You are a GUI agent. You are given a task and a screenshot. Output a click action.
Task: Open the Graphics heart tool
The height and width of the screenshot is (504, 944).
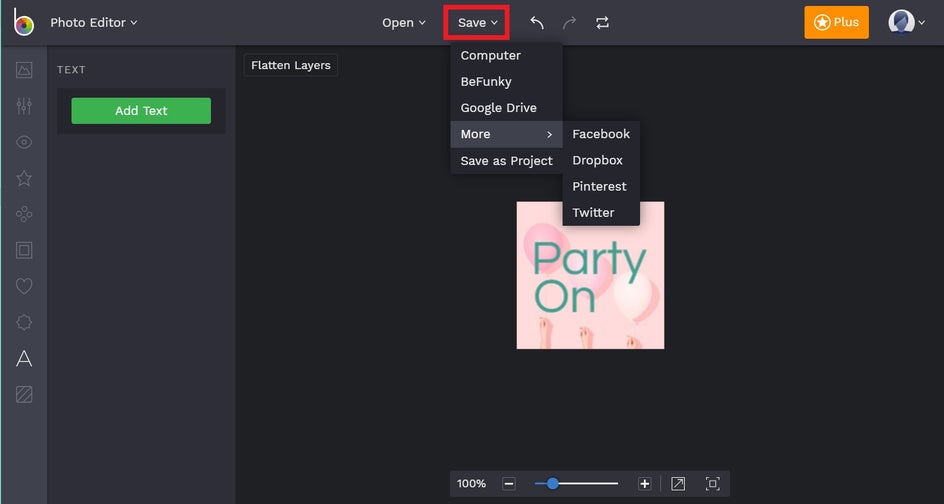click(x=24, y=287)
